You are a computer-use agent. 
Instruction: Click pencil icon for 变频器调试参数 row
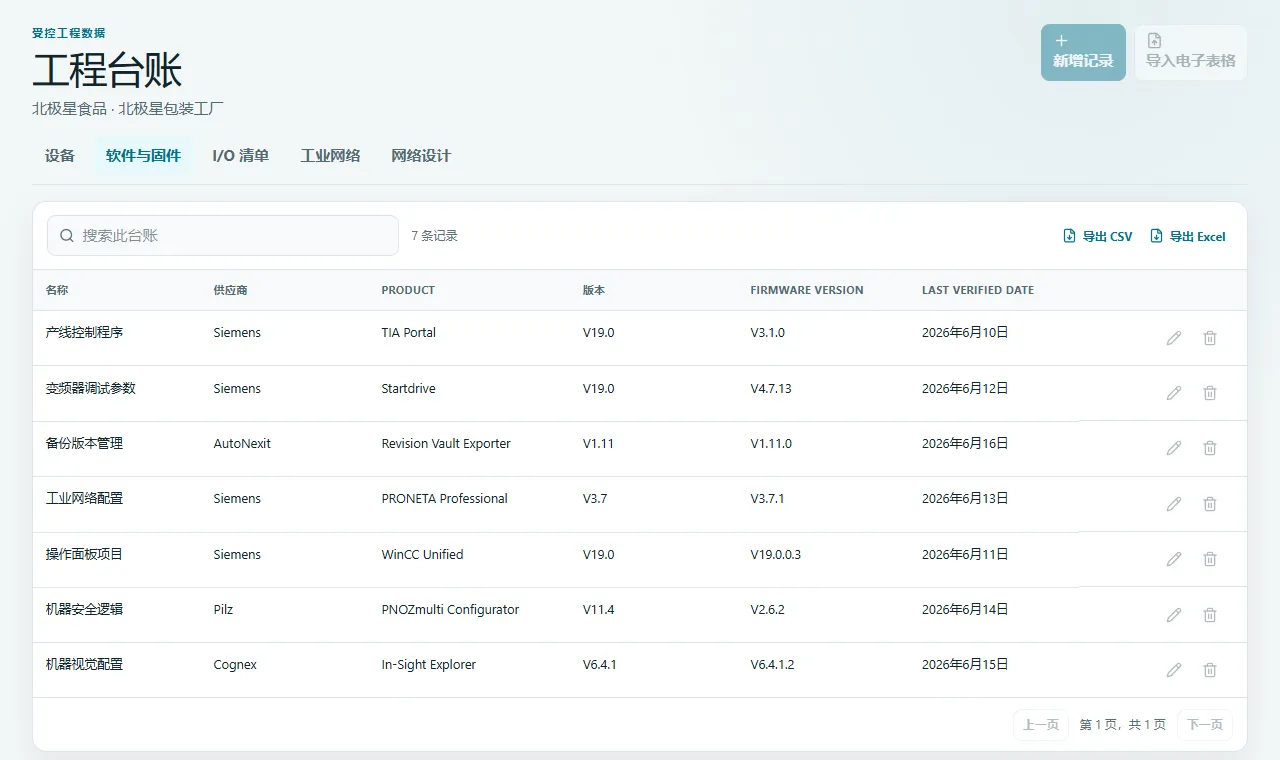(1174, 393)
